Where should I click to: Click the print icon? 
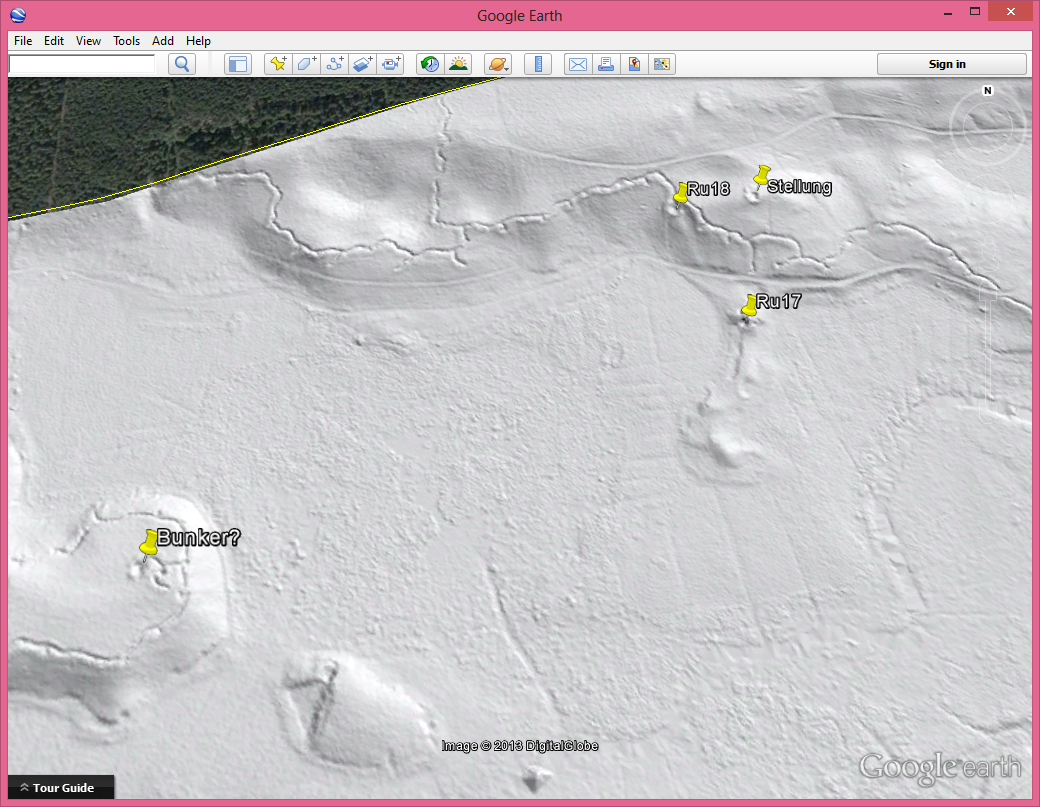click(605, 64)
